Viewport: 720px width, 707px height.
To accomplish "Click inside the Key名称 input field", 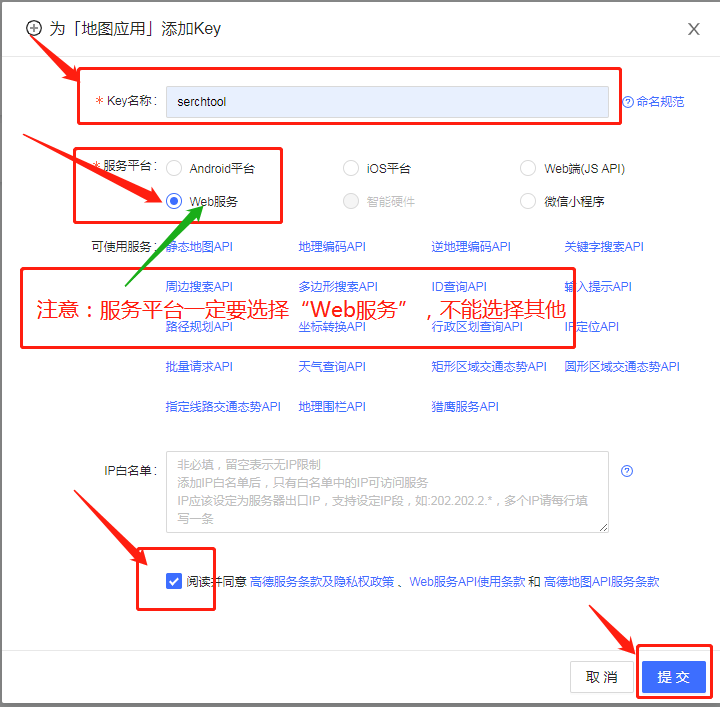I will (387, 102).
